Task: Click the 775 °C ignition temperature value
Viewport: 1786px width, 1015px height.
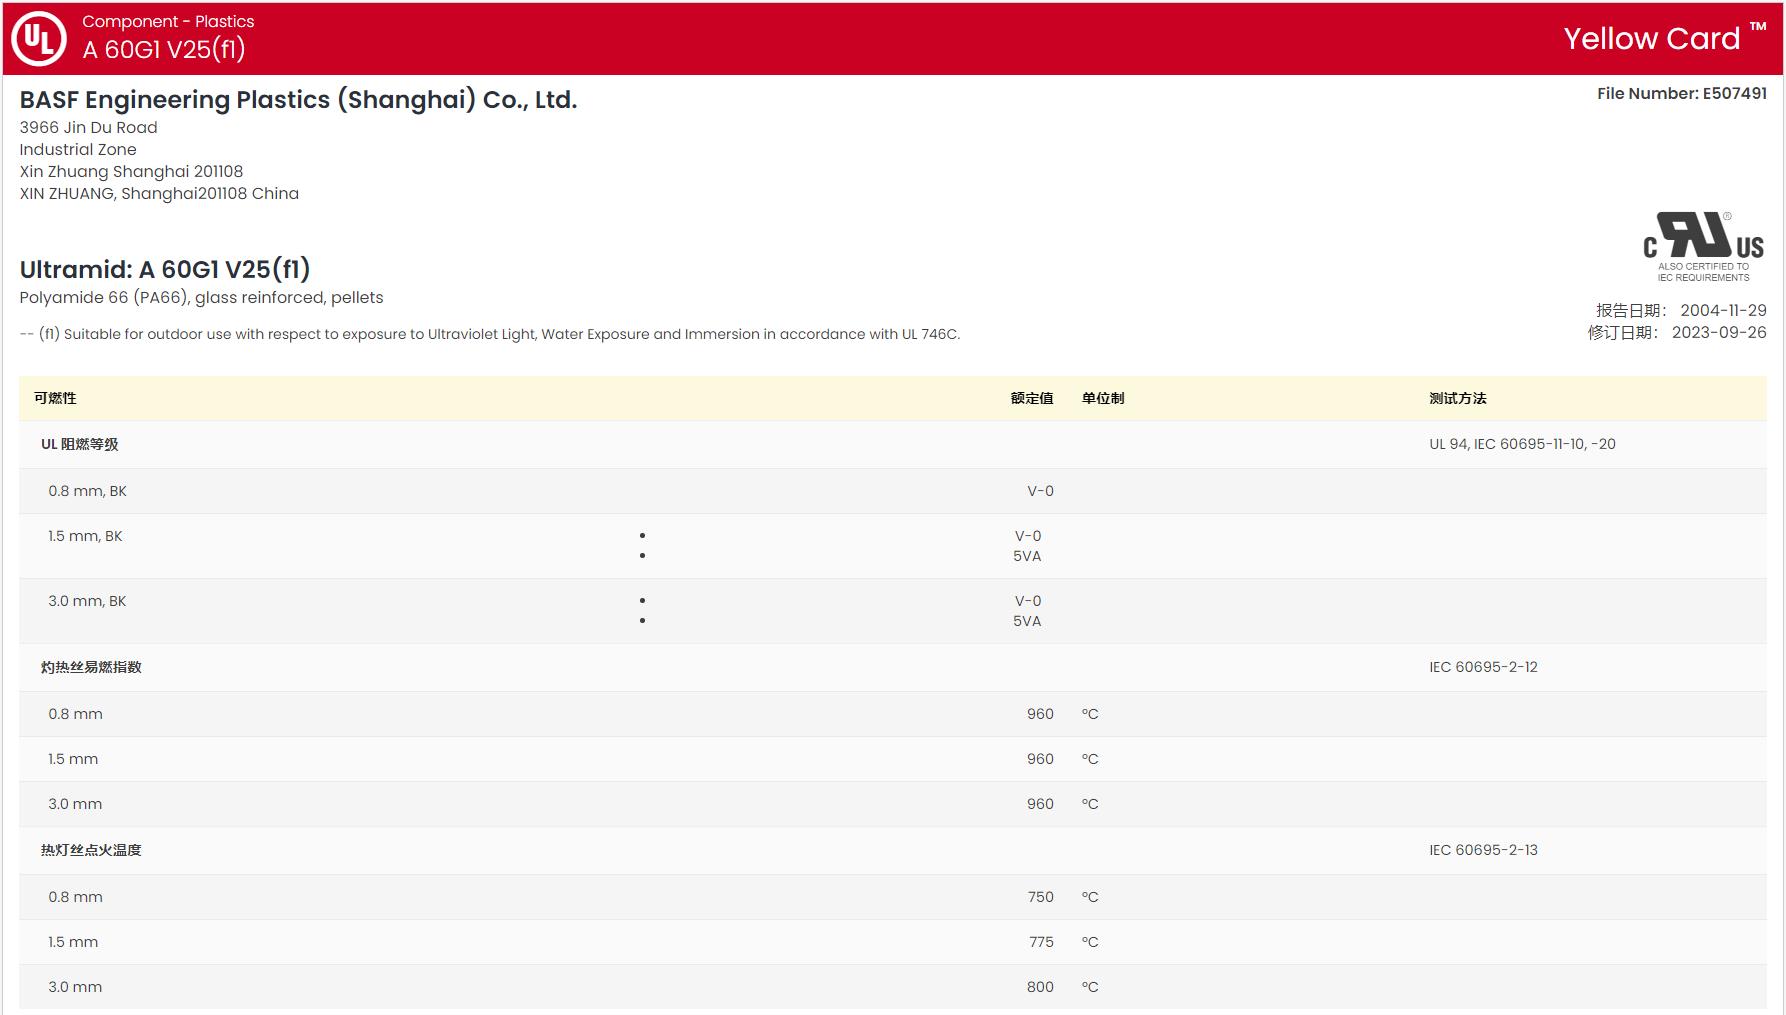Action: coord(1041,942)
